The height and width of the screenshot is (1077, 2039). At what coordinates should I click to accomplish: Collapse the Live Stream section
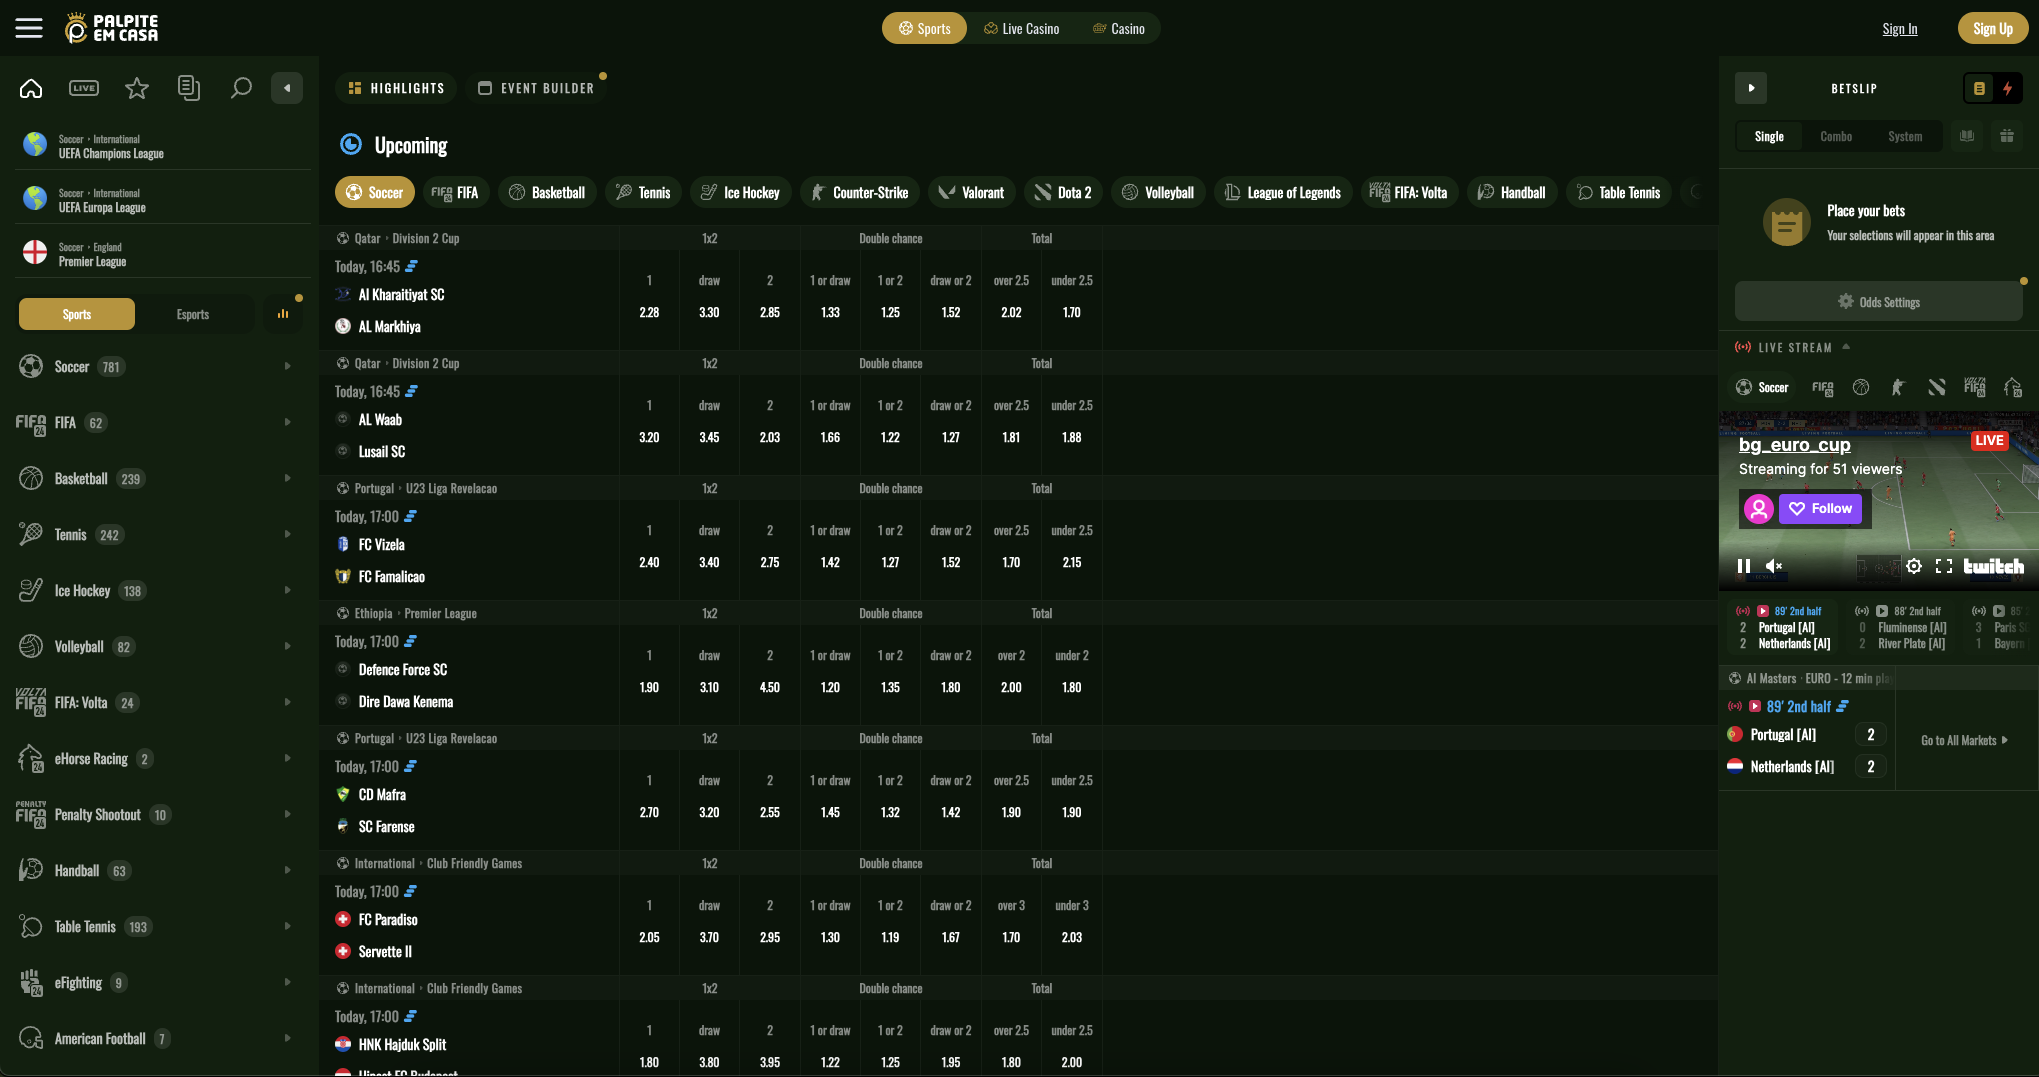1846,347
